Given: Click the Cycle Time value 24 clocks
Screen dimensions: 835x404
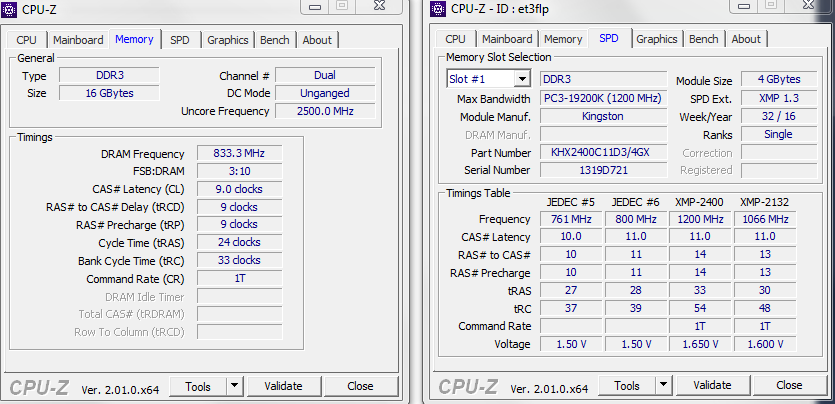Looking at the screenshot, I should [239, 242].
